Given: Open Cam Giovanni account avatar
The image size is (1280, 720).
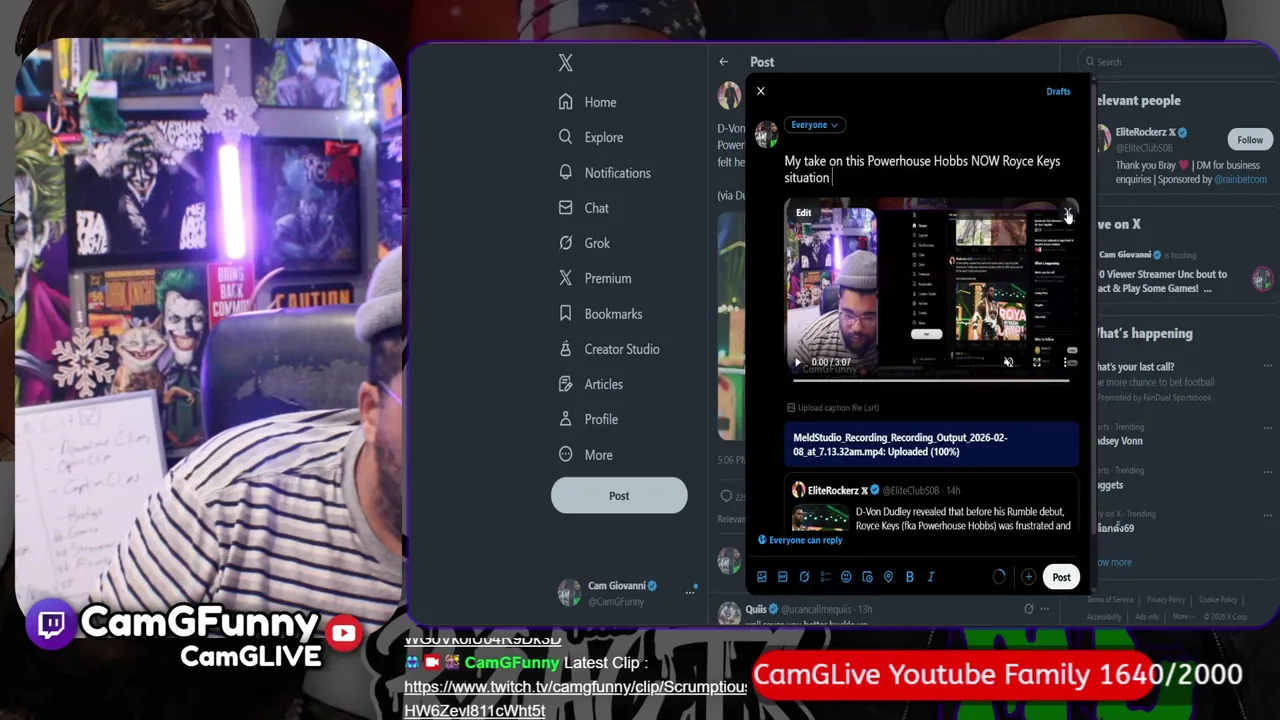Looking at the screenshot, I should pos(569,593).
